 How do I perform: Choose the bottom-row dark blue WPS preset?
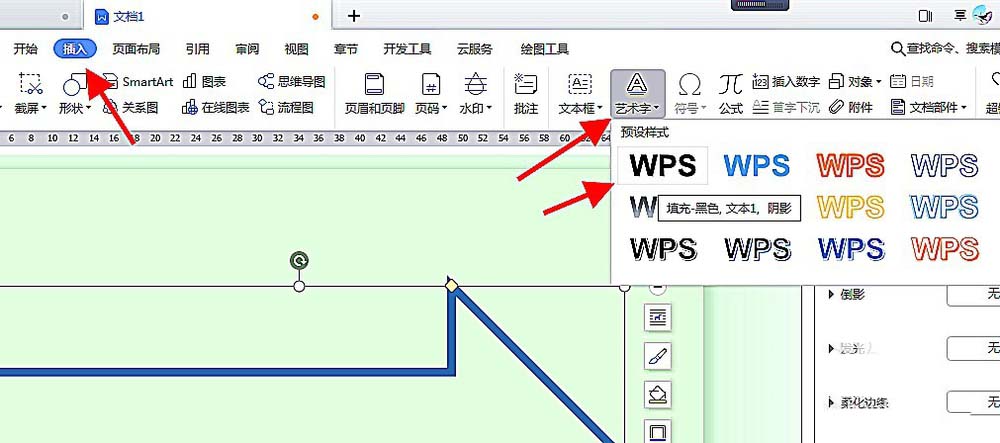pyautogui.click(x=850, y=249)
